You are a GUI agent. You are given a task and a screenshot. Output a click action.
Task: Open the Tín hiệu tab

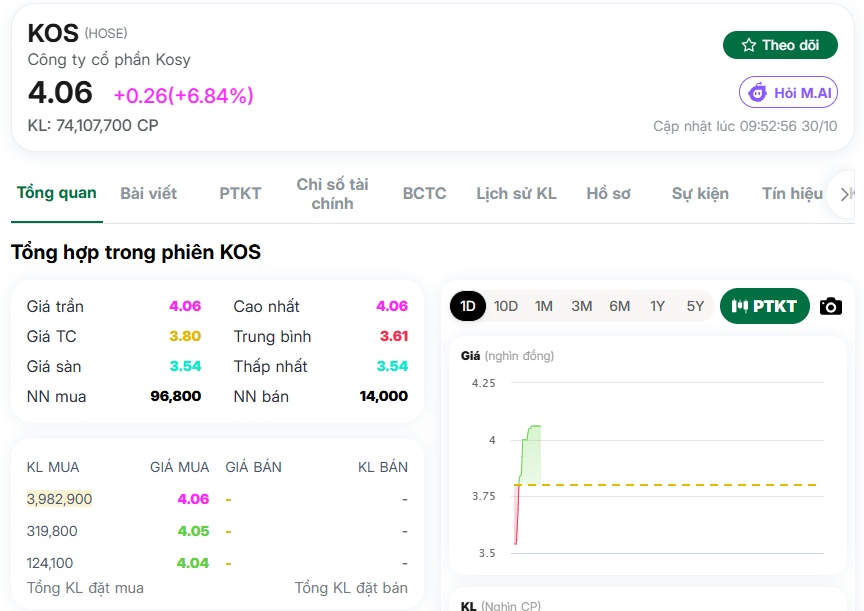click(x=792, y=193)
